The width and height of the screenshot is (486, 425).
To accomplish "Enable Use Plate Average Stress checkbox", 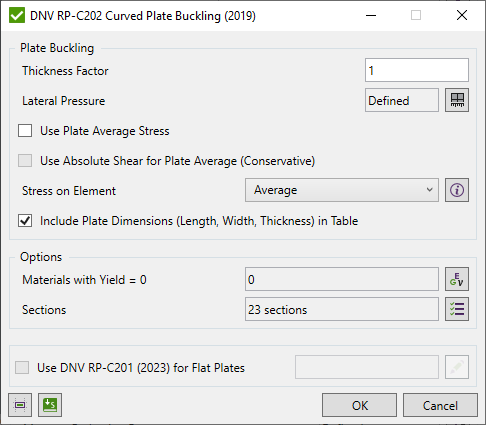I will (25, 131).
